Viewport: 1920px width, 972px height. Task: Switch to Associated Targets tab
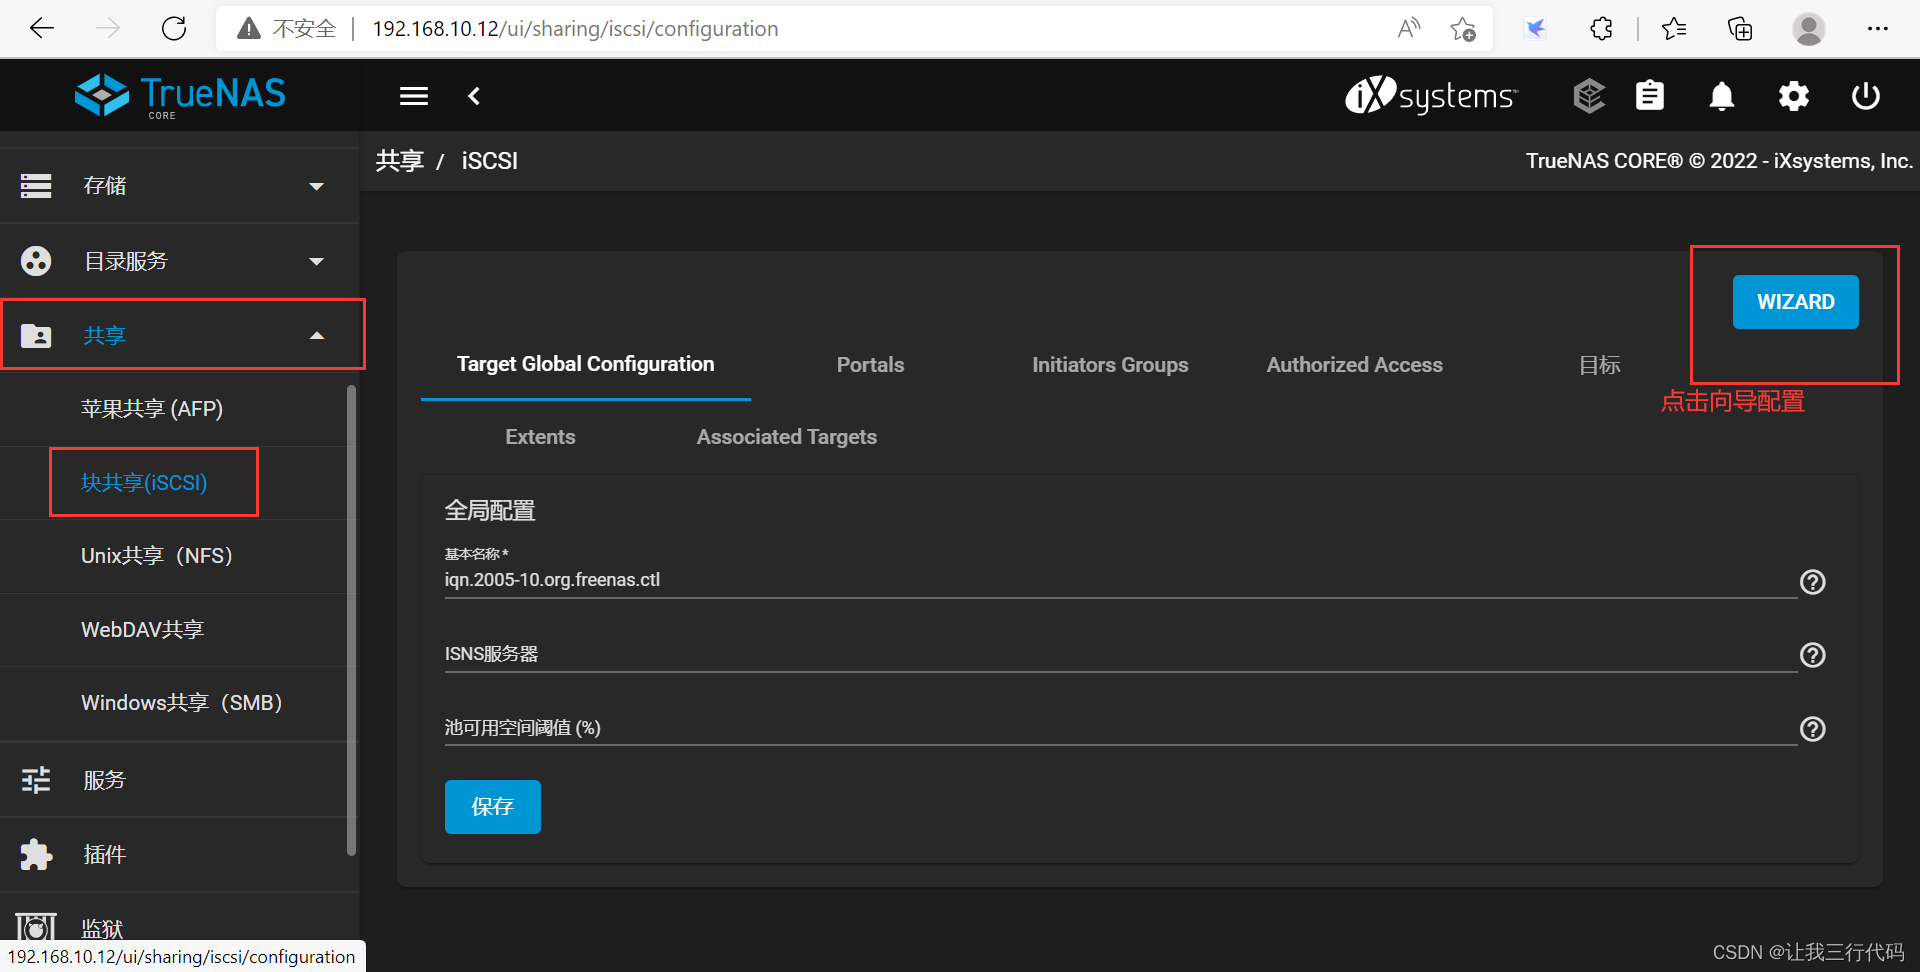coord(787,437)
